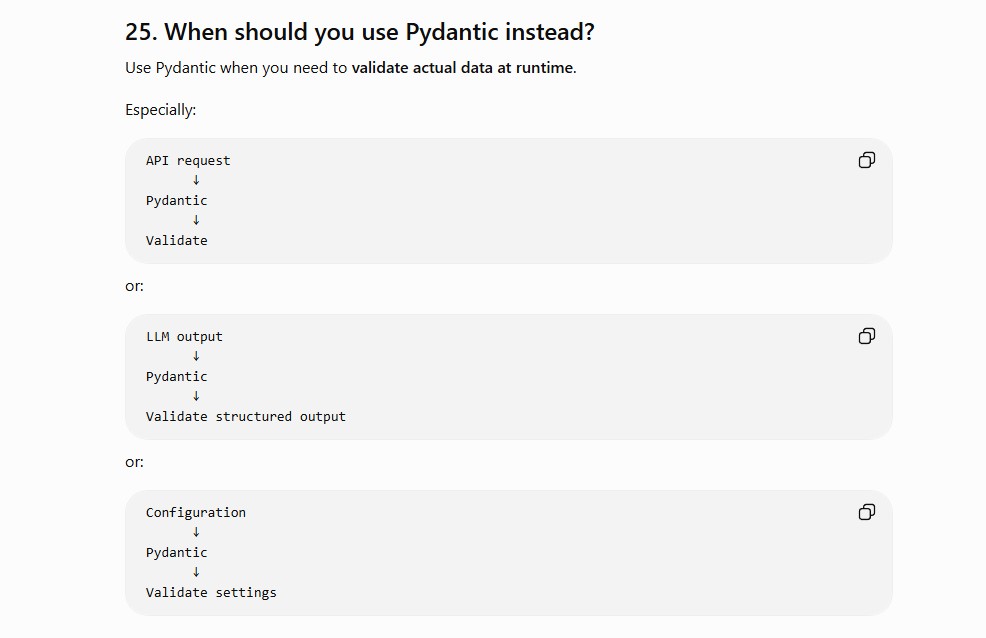This screenshot has height=638, width=986.
Task: Click the 'LLM output' code line
Action: (x=184, y=337)
